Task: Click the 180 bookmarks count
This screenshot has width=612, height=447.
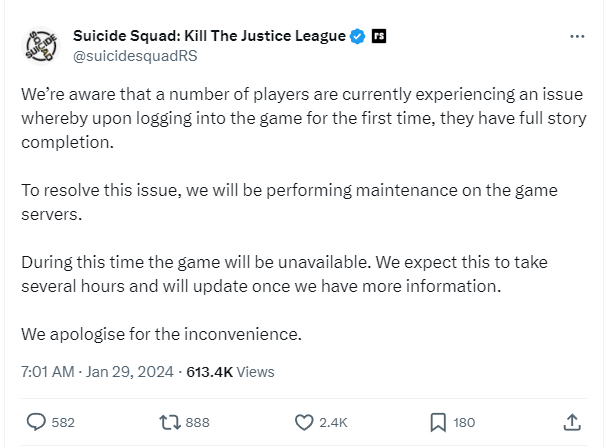Action: coord(464,422)
